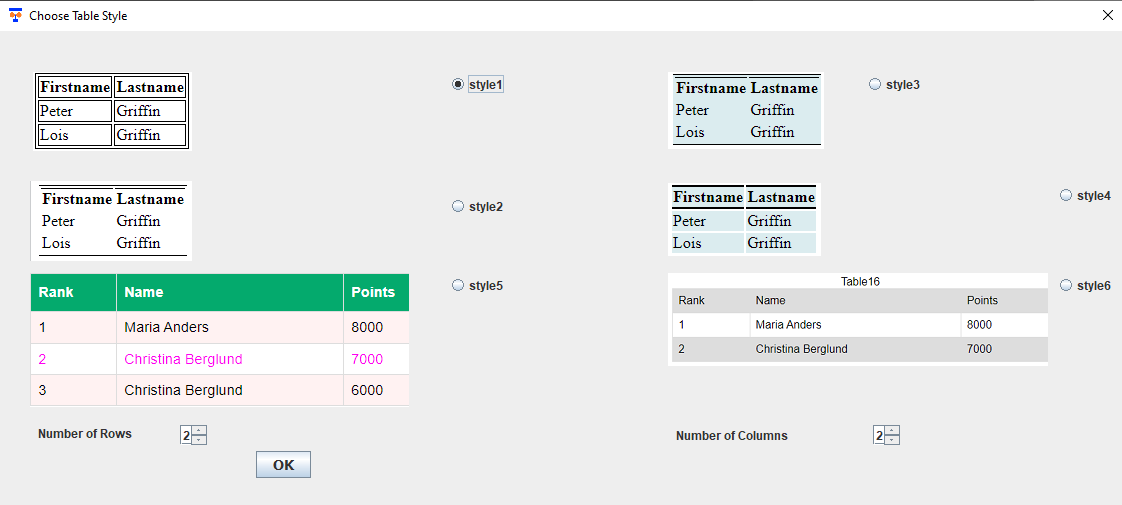The image size is (1122, 505).
Task: Click the magenta '7000' cell
Action: pyautogui.click(x=376, y=359)
